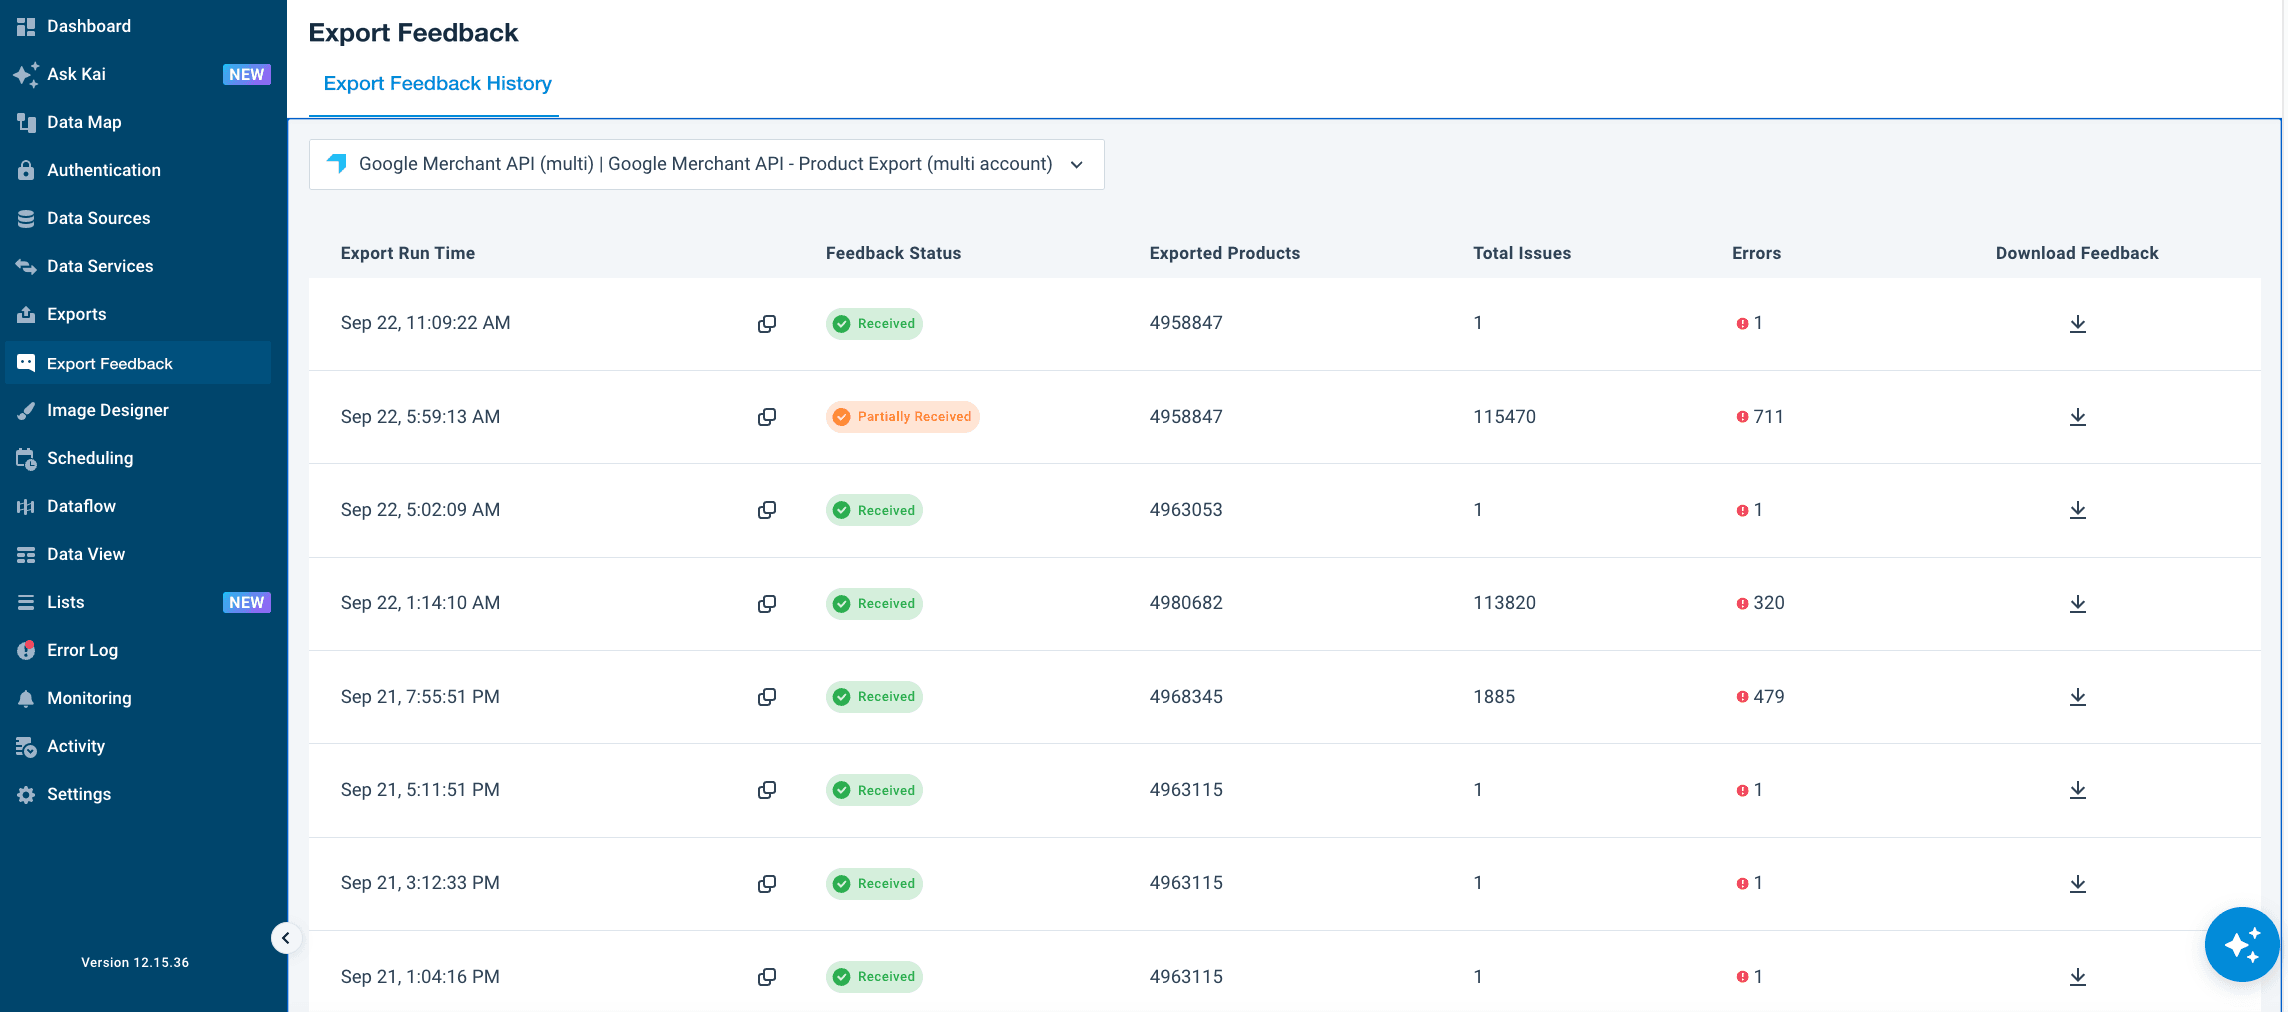Click the Download Feedback column header

click(2077, 253)
